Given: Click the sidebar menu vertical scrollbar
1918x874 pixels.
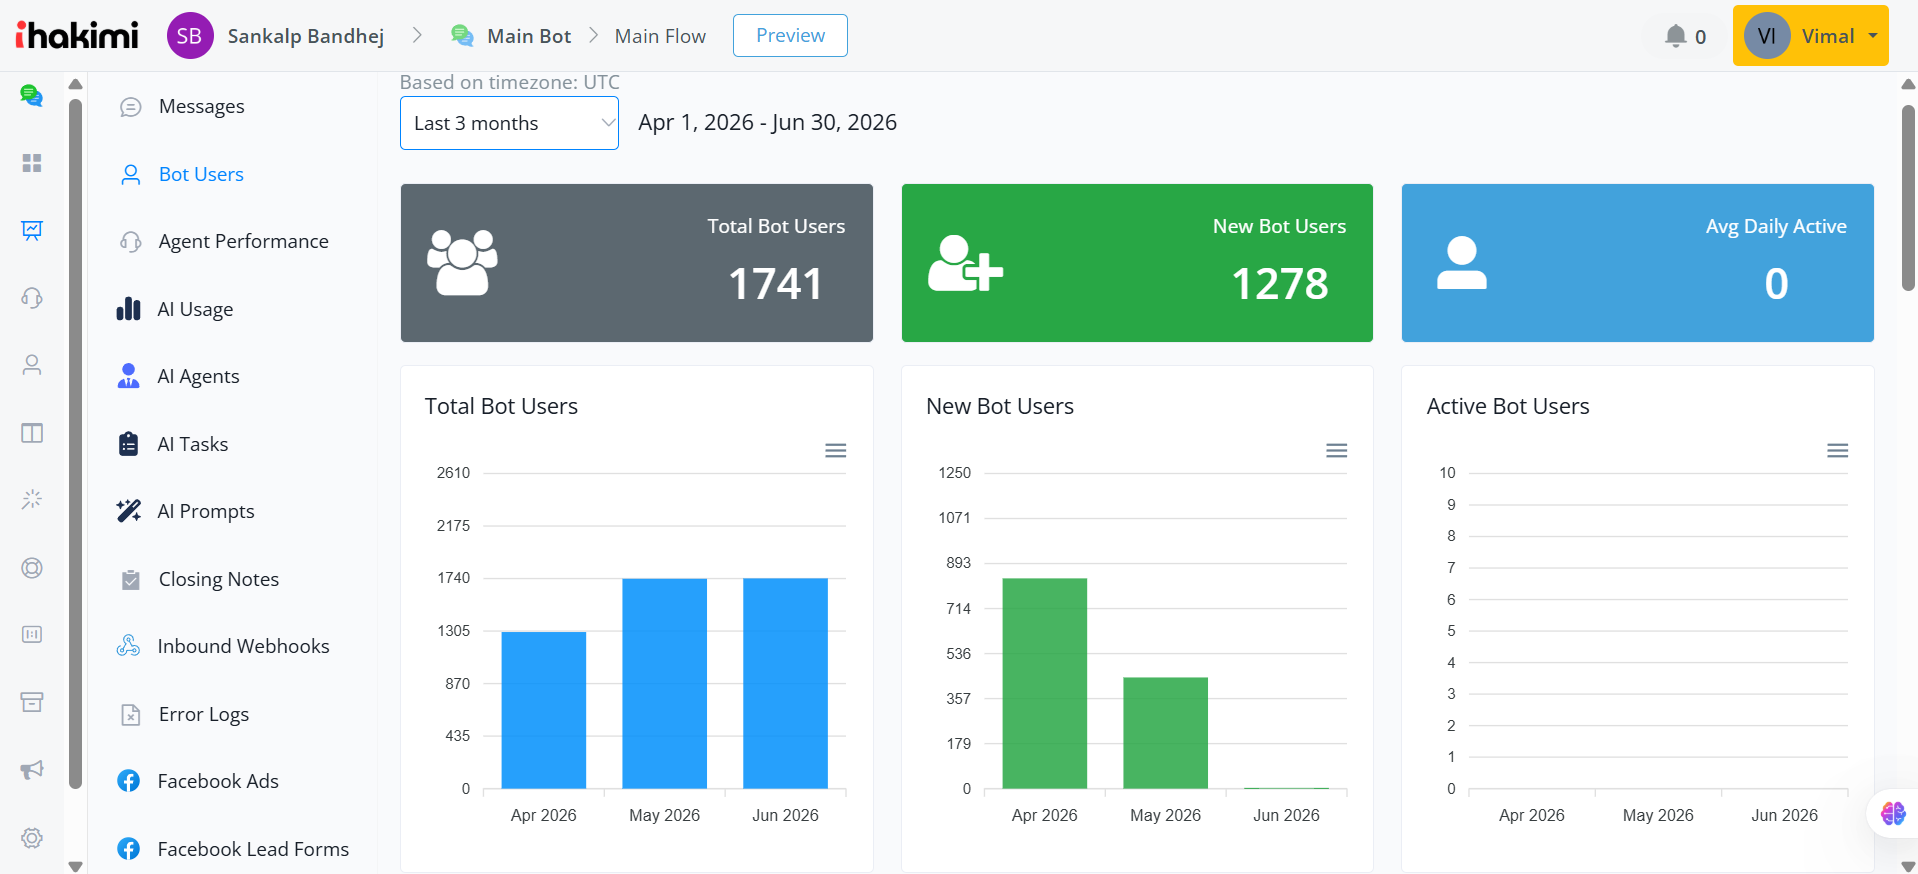Looking at the screenshot, I should 75,444.
